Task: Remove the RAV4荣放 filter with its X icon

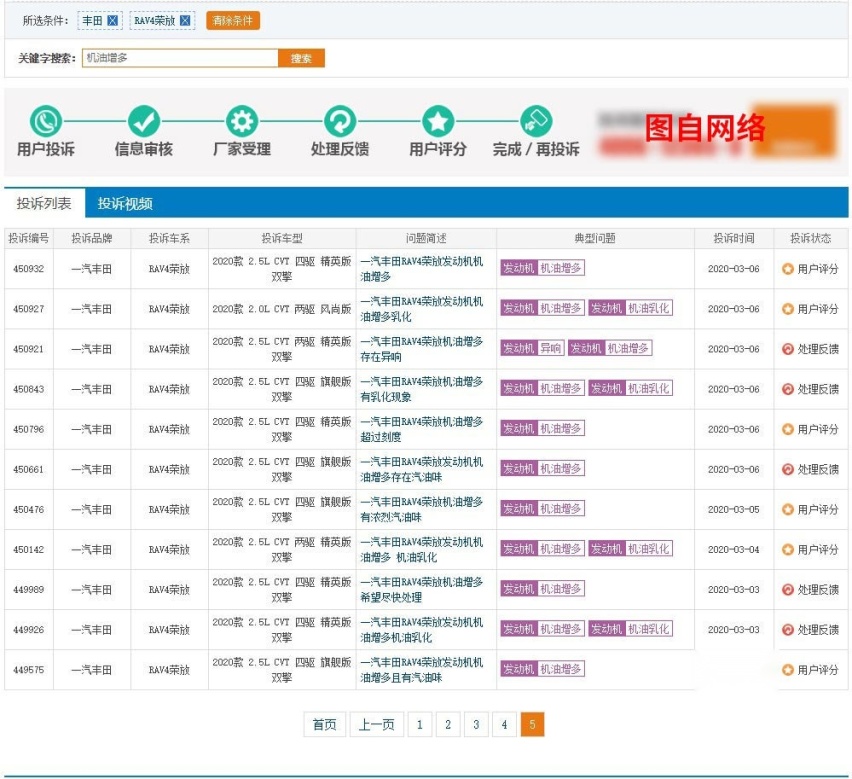Action: click(185, 21)
